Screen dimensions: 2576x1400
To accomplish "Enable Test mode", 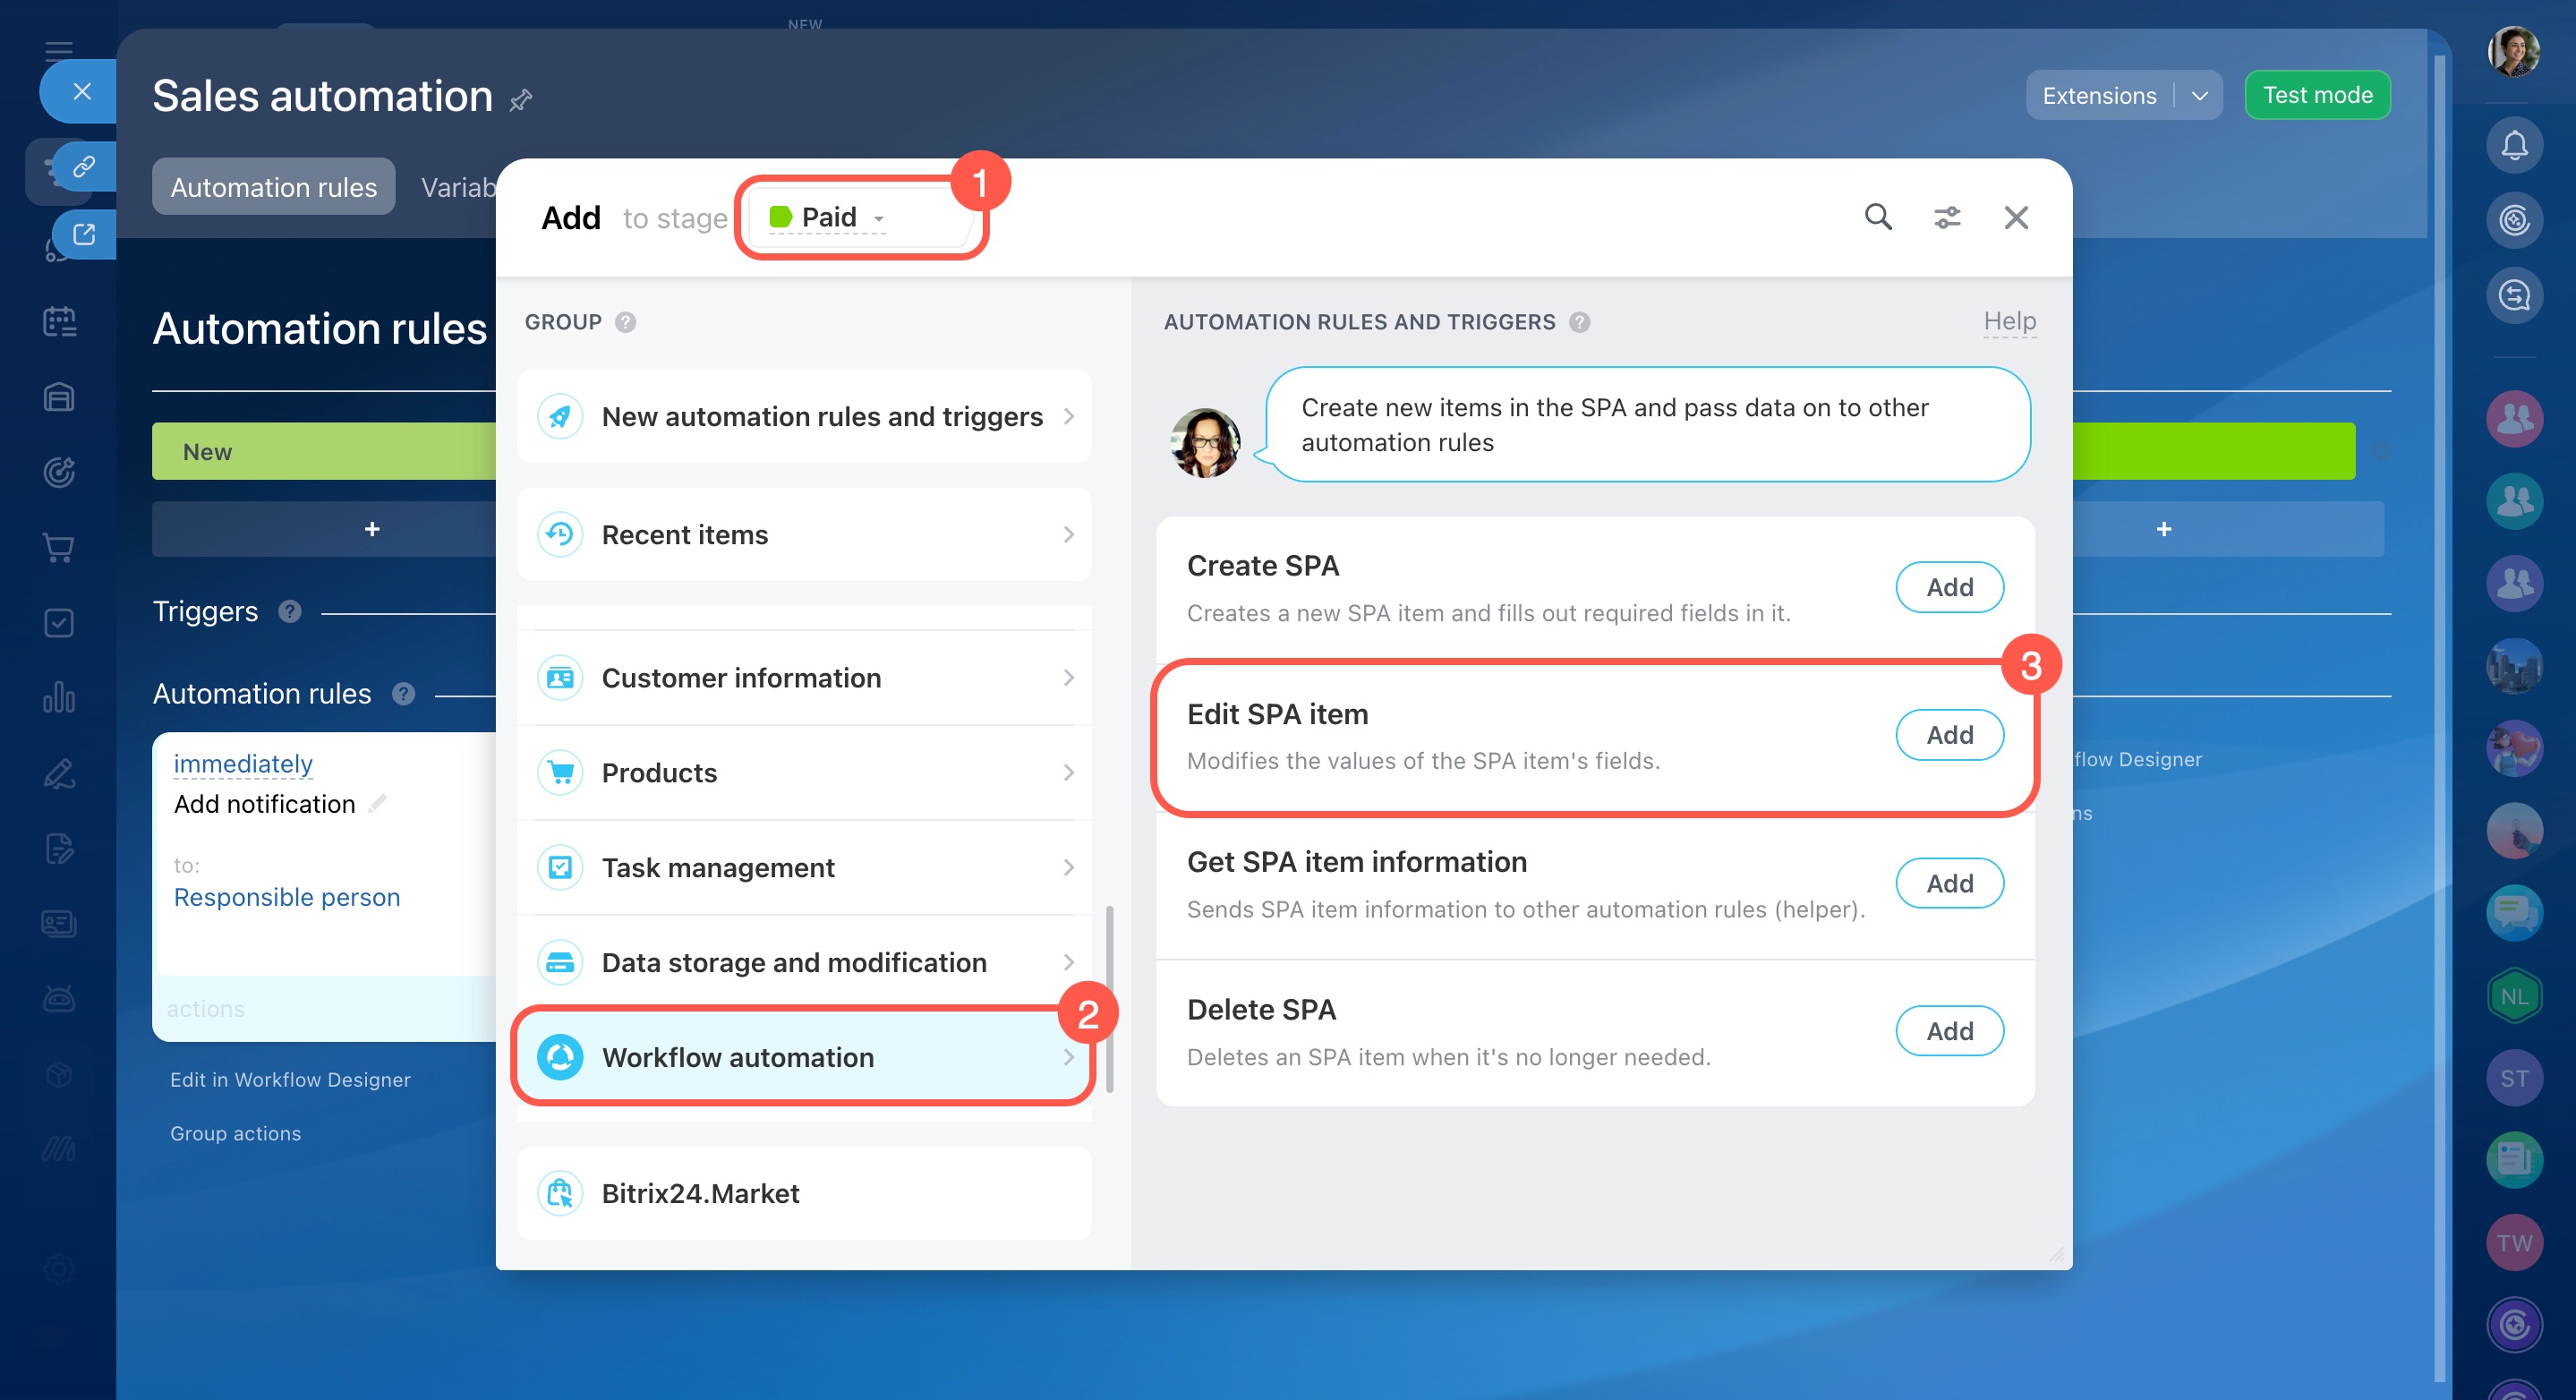I will (x=2316, y=95).
